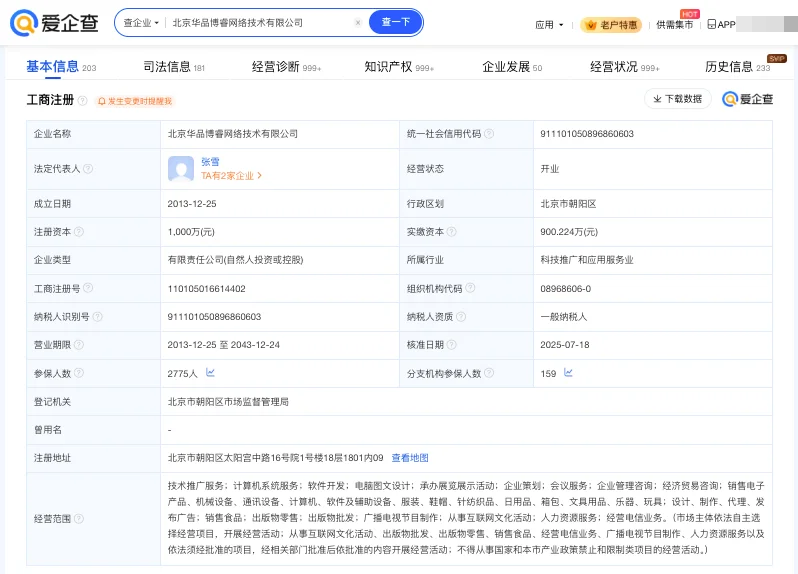Viewport: 798px width, 574px height.
Task: Click help icon next to 营业期限
Action: click(79, 345)
